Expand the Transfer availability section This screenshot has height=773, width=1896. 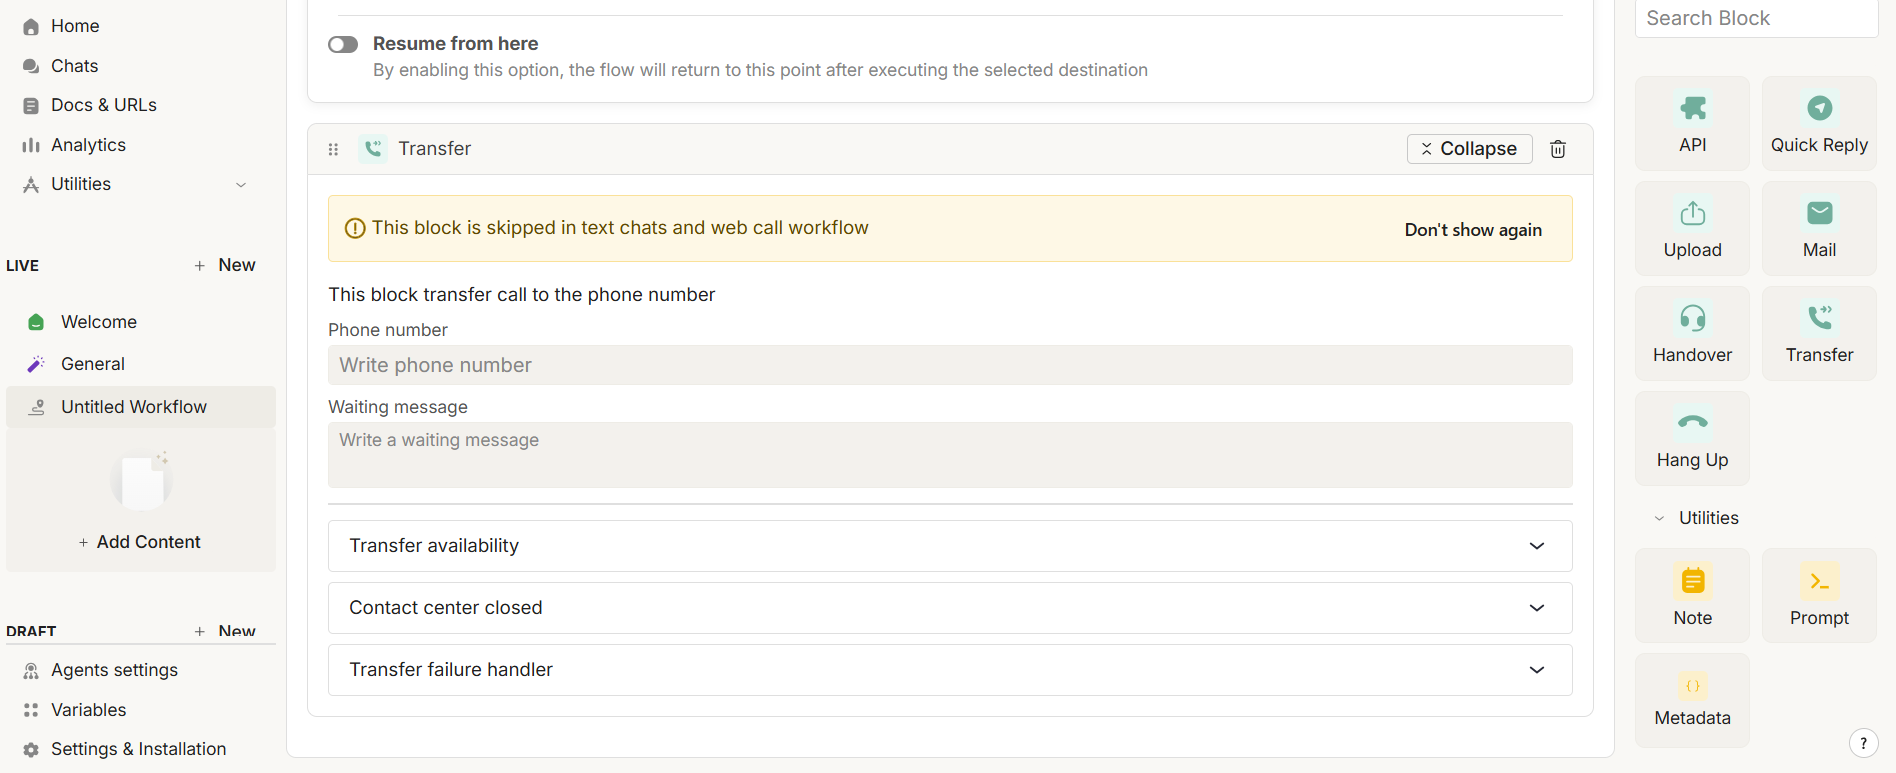point(949,546)
